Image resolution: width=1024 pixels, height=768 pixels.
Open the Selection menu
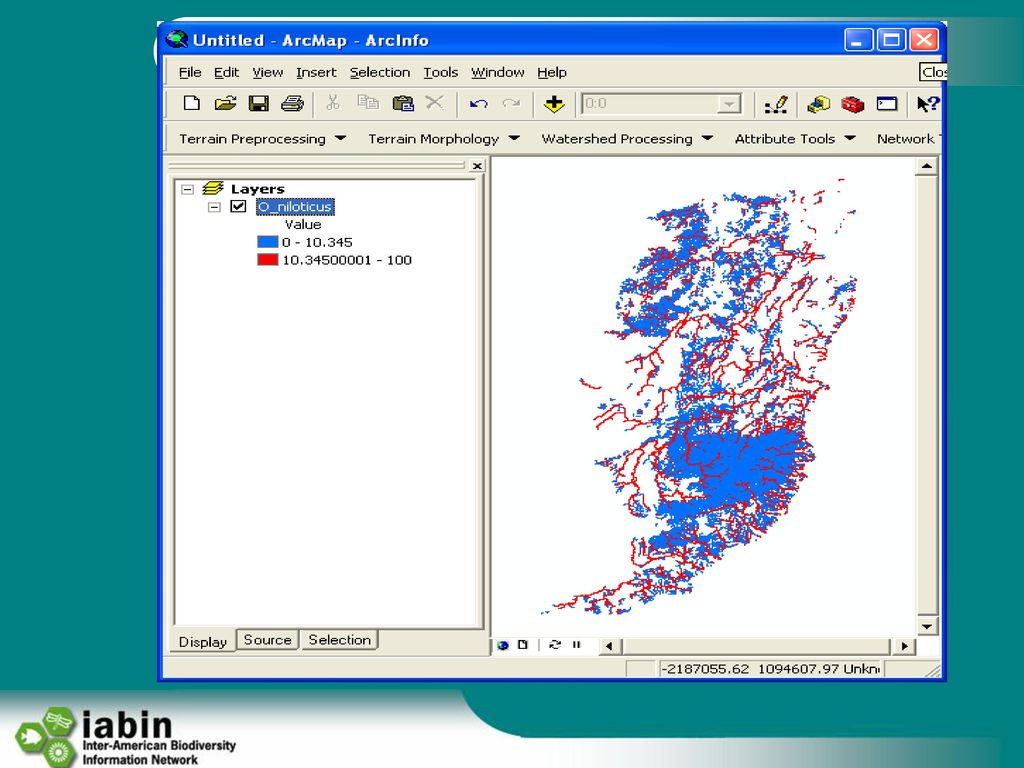(x=380, y=72)
